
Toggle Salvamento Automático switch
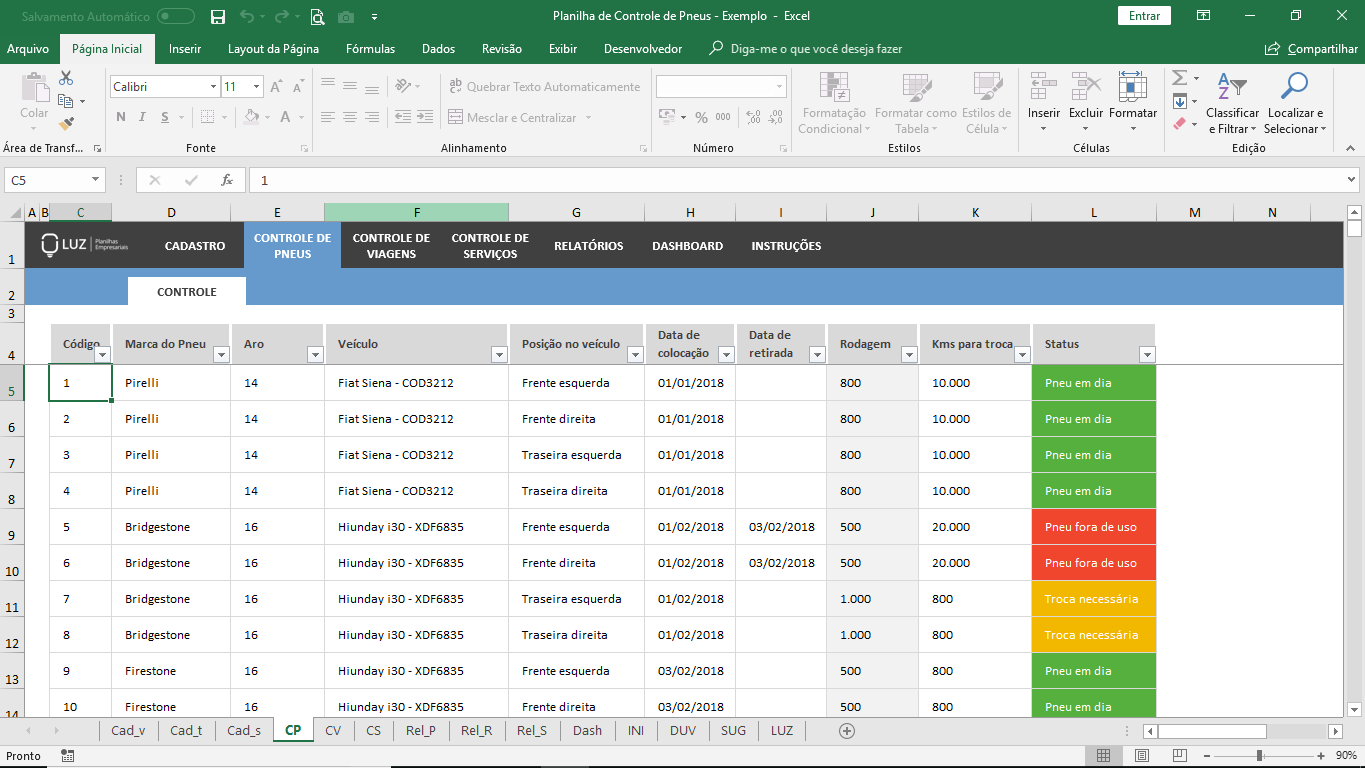click(176, 16)
